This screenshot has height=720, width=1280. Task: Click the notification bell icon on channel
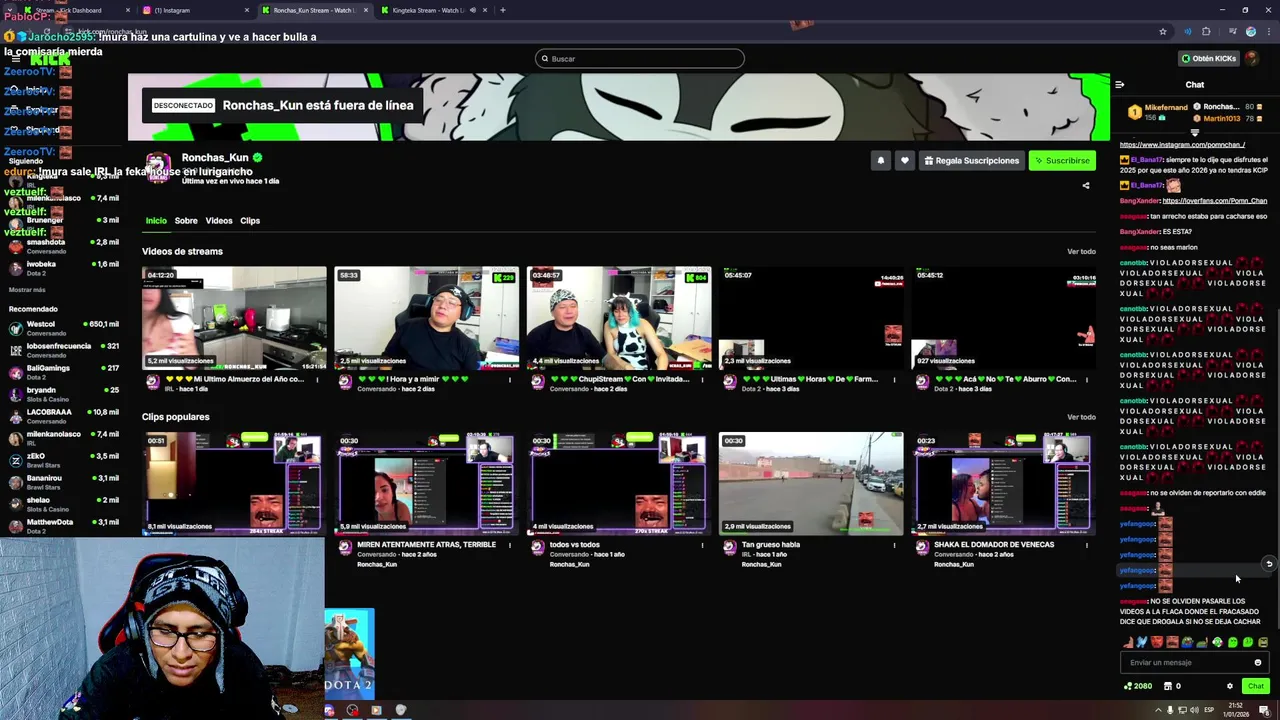881,160
